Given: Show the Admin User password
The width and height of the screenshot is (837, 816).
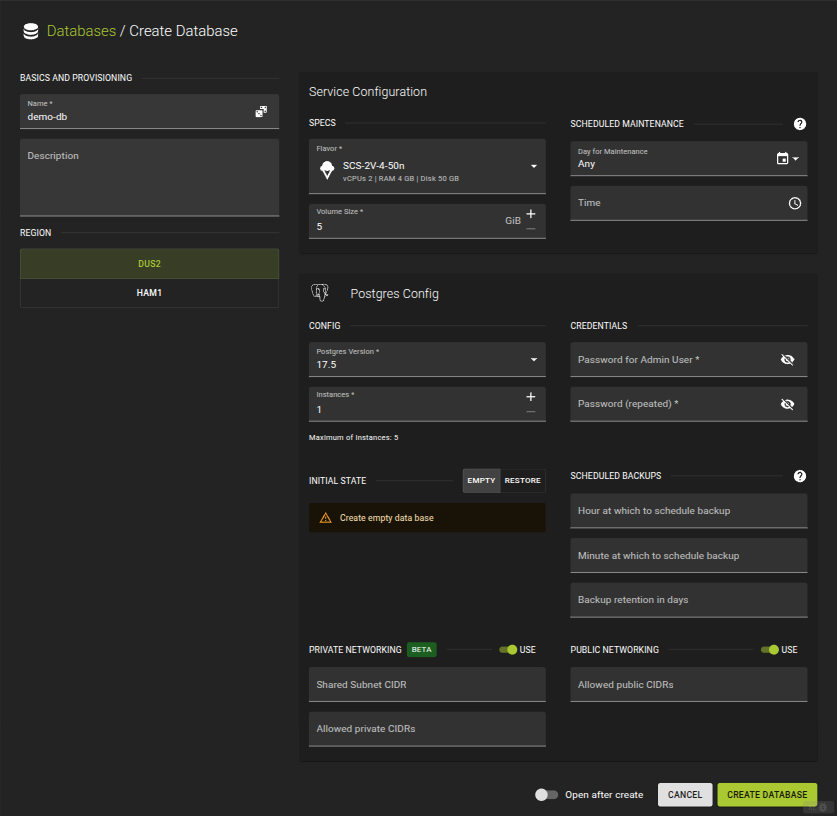Looking at the screenshot, I should point(787,360).
